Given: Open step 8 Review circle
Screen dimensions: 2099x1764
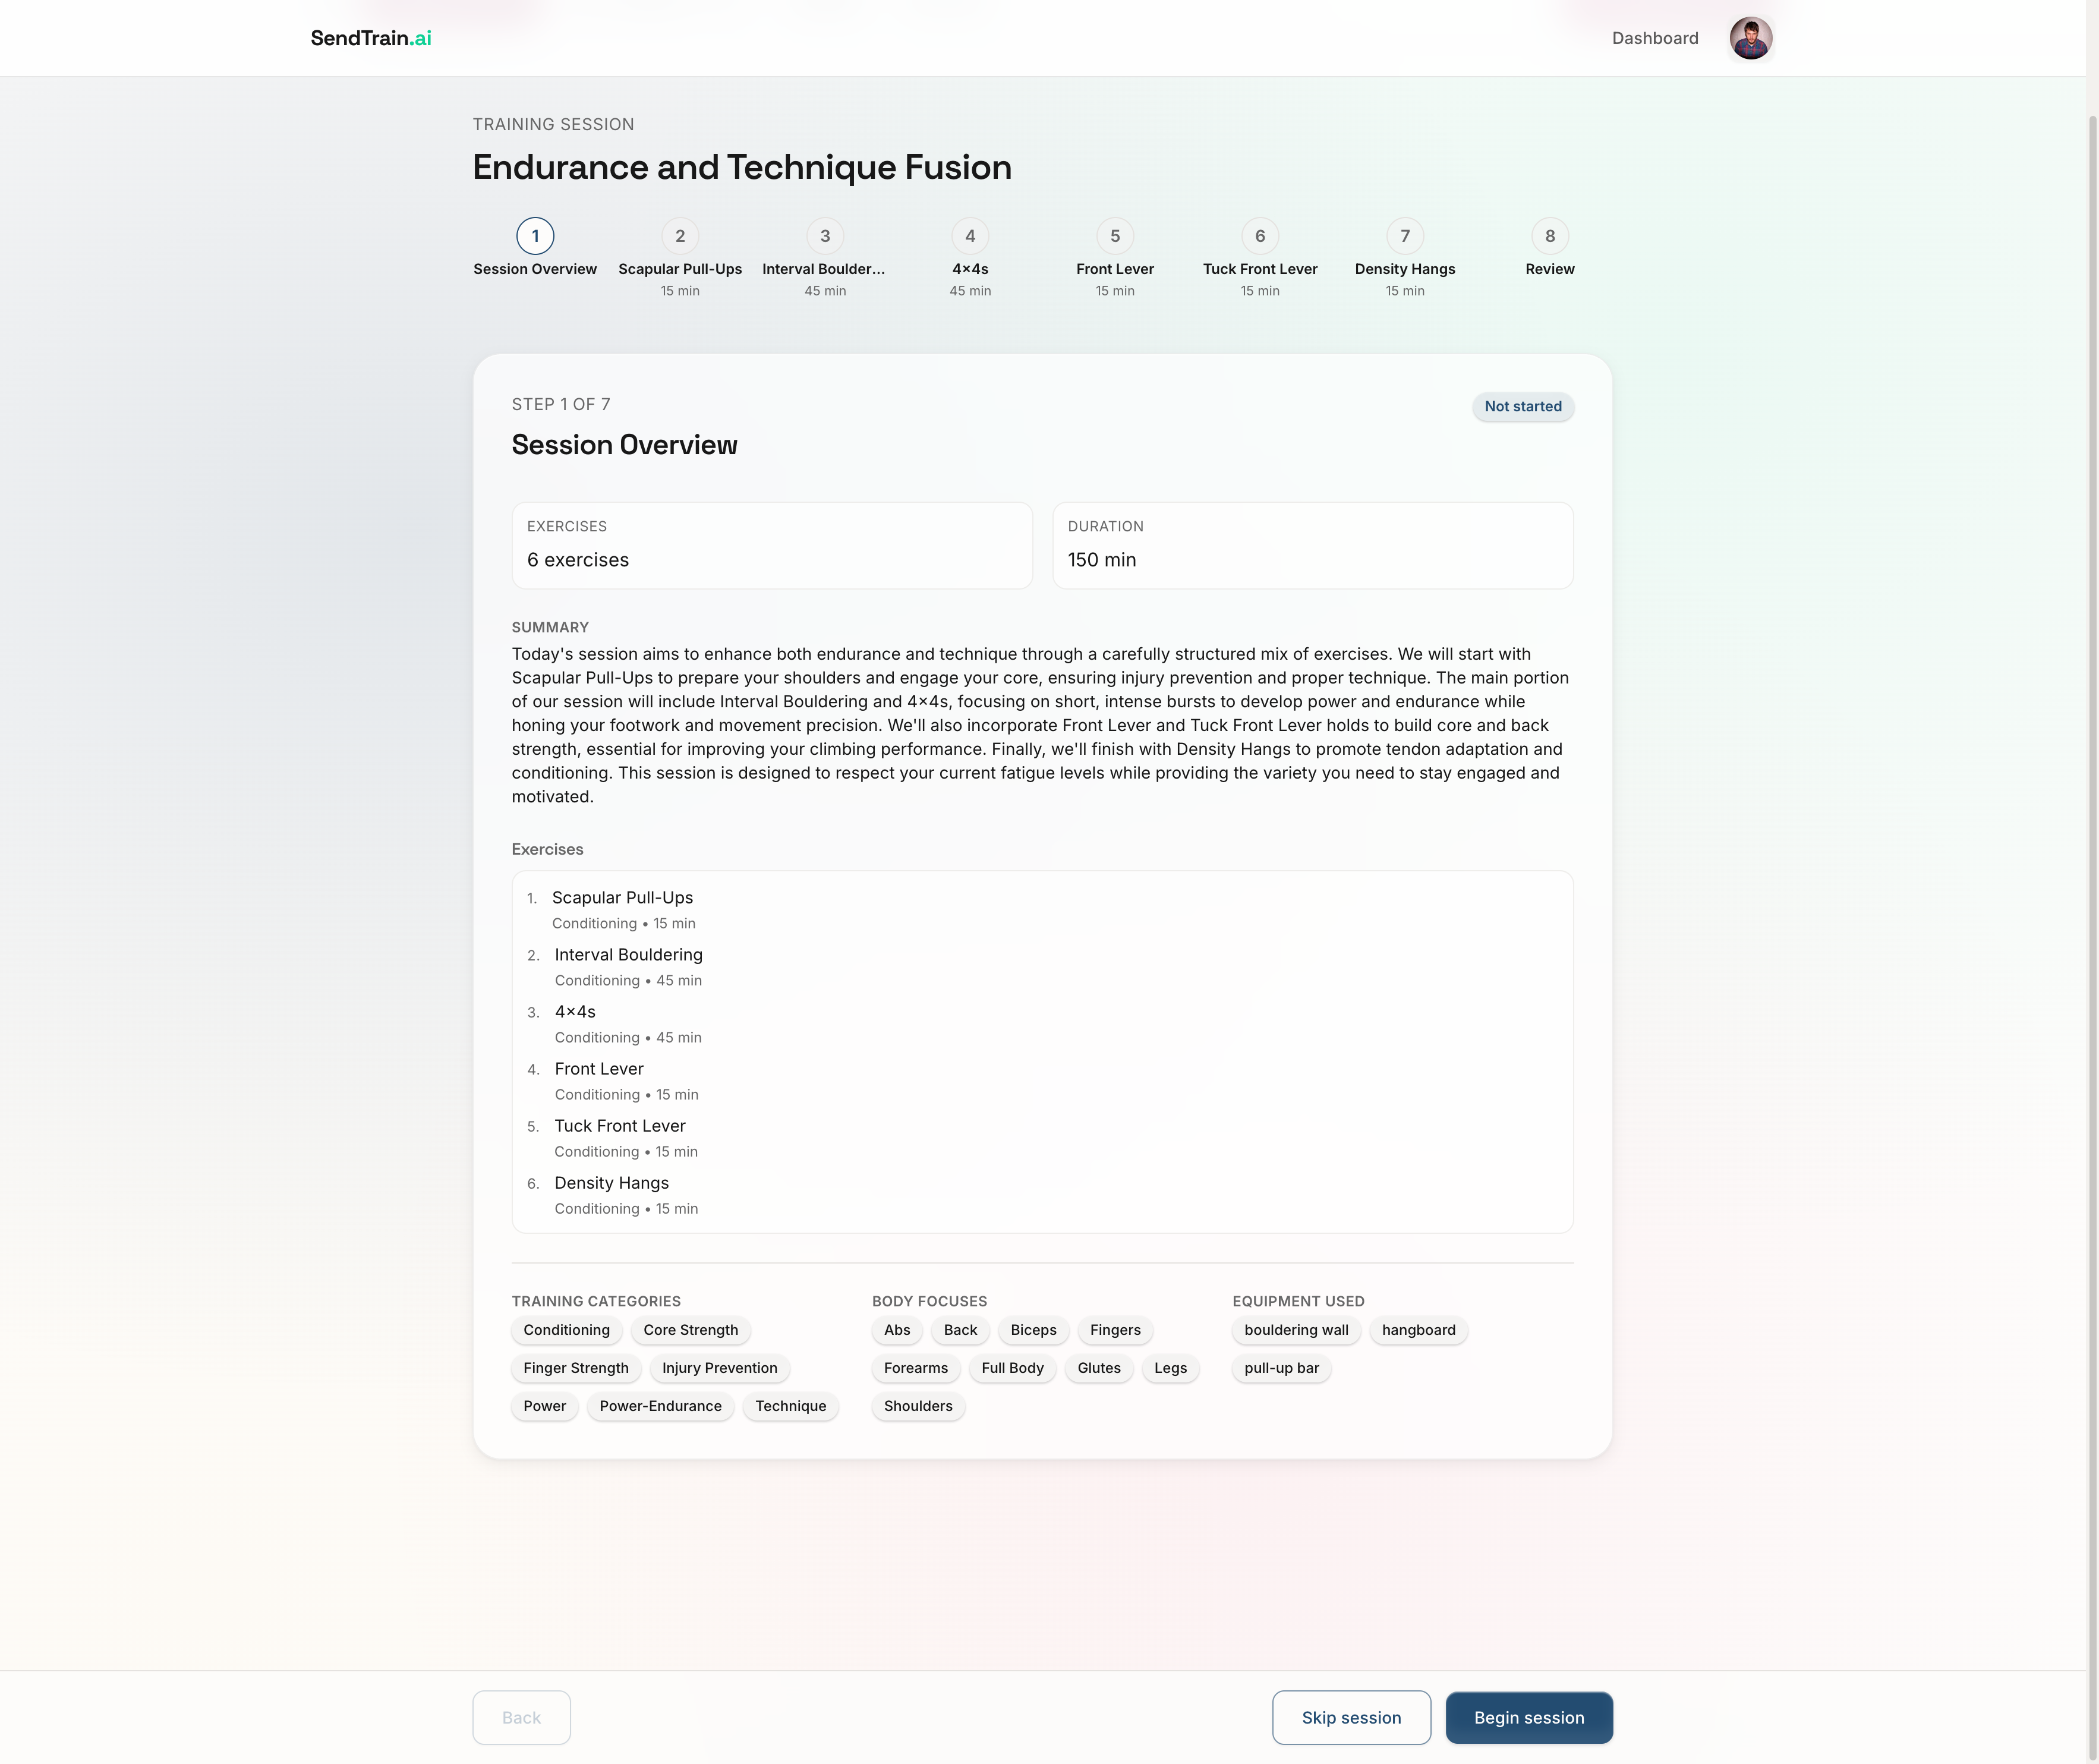Looking at the screenshot, I should 1549,236.
